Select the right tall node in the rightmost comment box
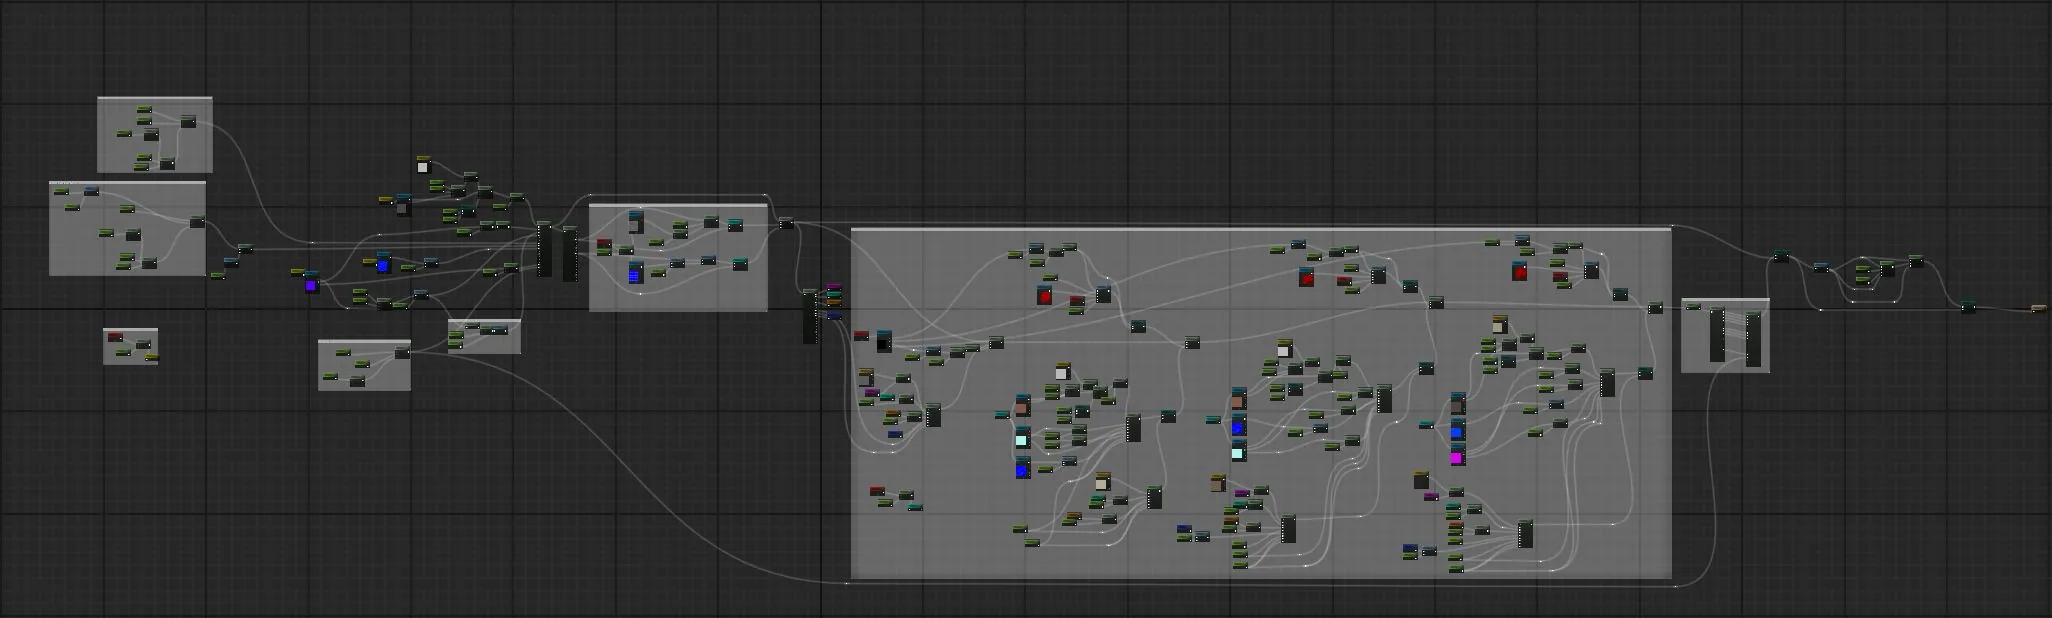The image size is (2052, 618). [1753, 340]
